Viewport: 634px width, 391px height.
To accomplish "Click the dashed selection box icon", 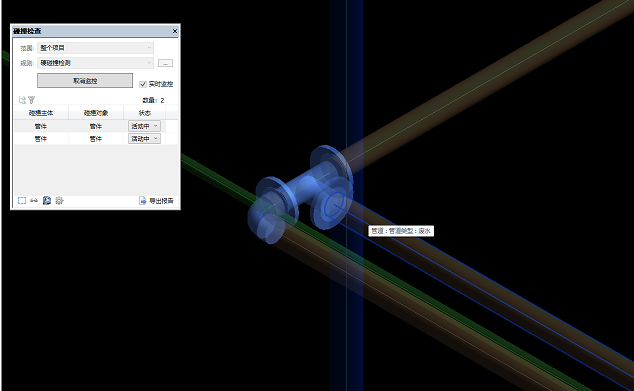I will 22,201.
